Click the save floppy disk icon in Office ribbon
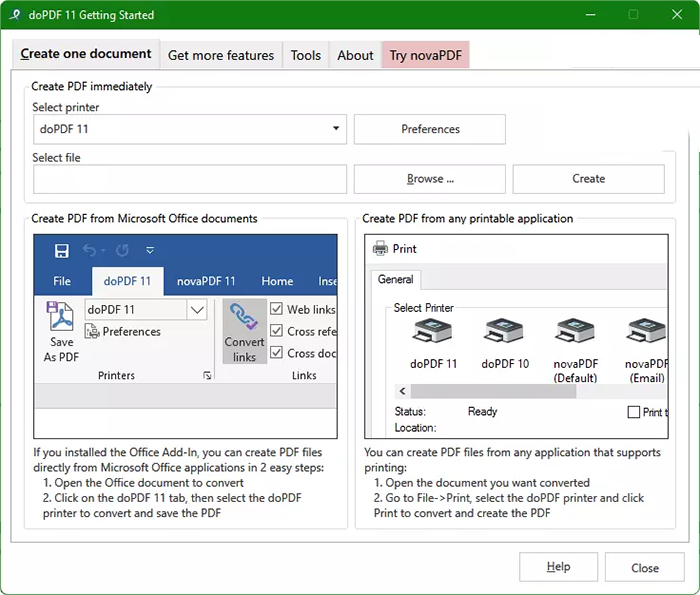 click(x=62, y=250)
